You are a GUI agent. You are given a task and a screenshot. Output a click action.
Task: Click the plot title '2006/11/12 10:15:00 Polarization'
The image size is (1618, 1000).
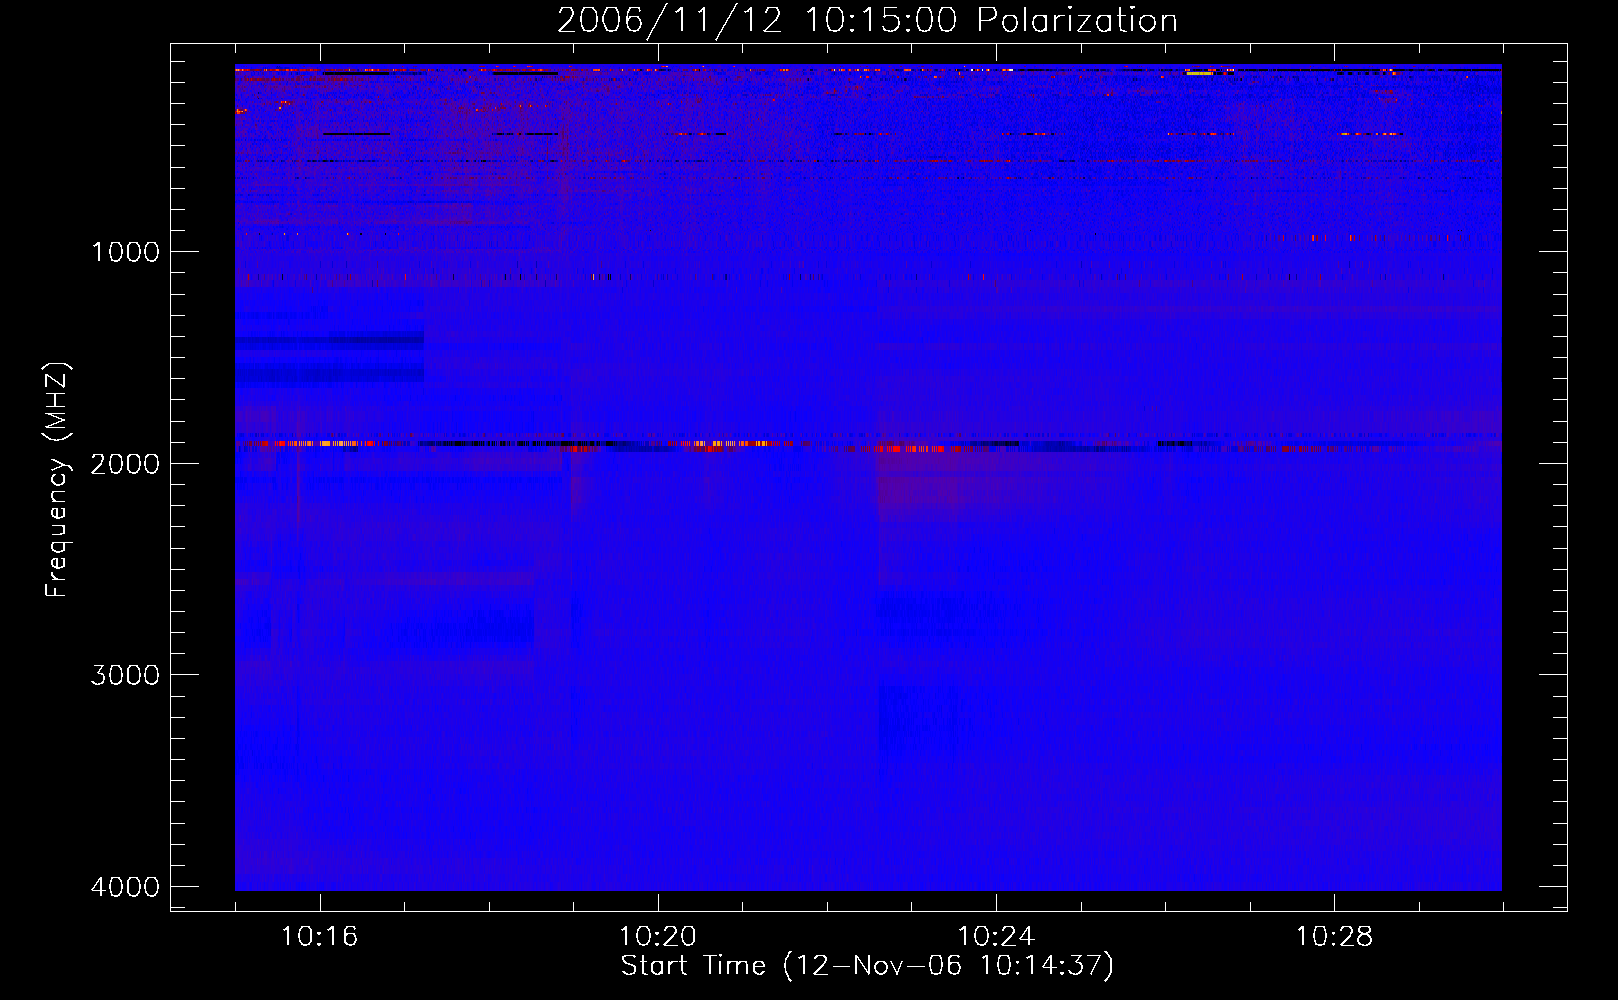[x=867, y=20]
